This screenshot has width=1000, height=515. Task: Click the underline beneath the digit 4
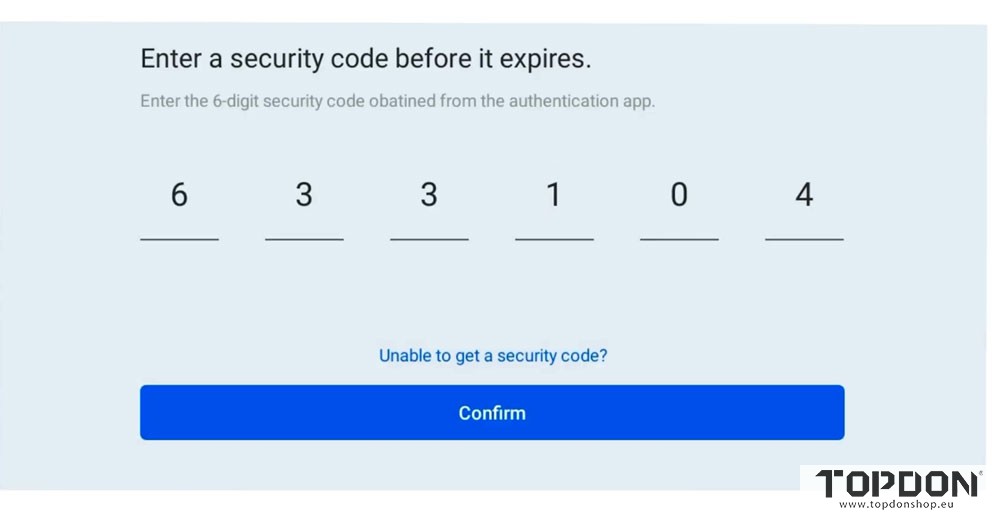[804, 240]
